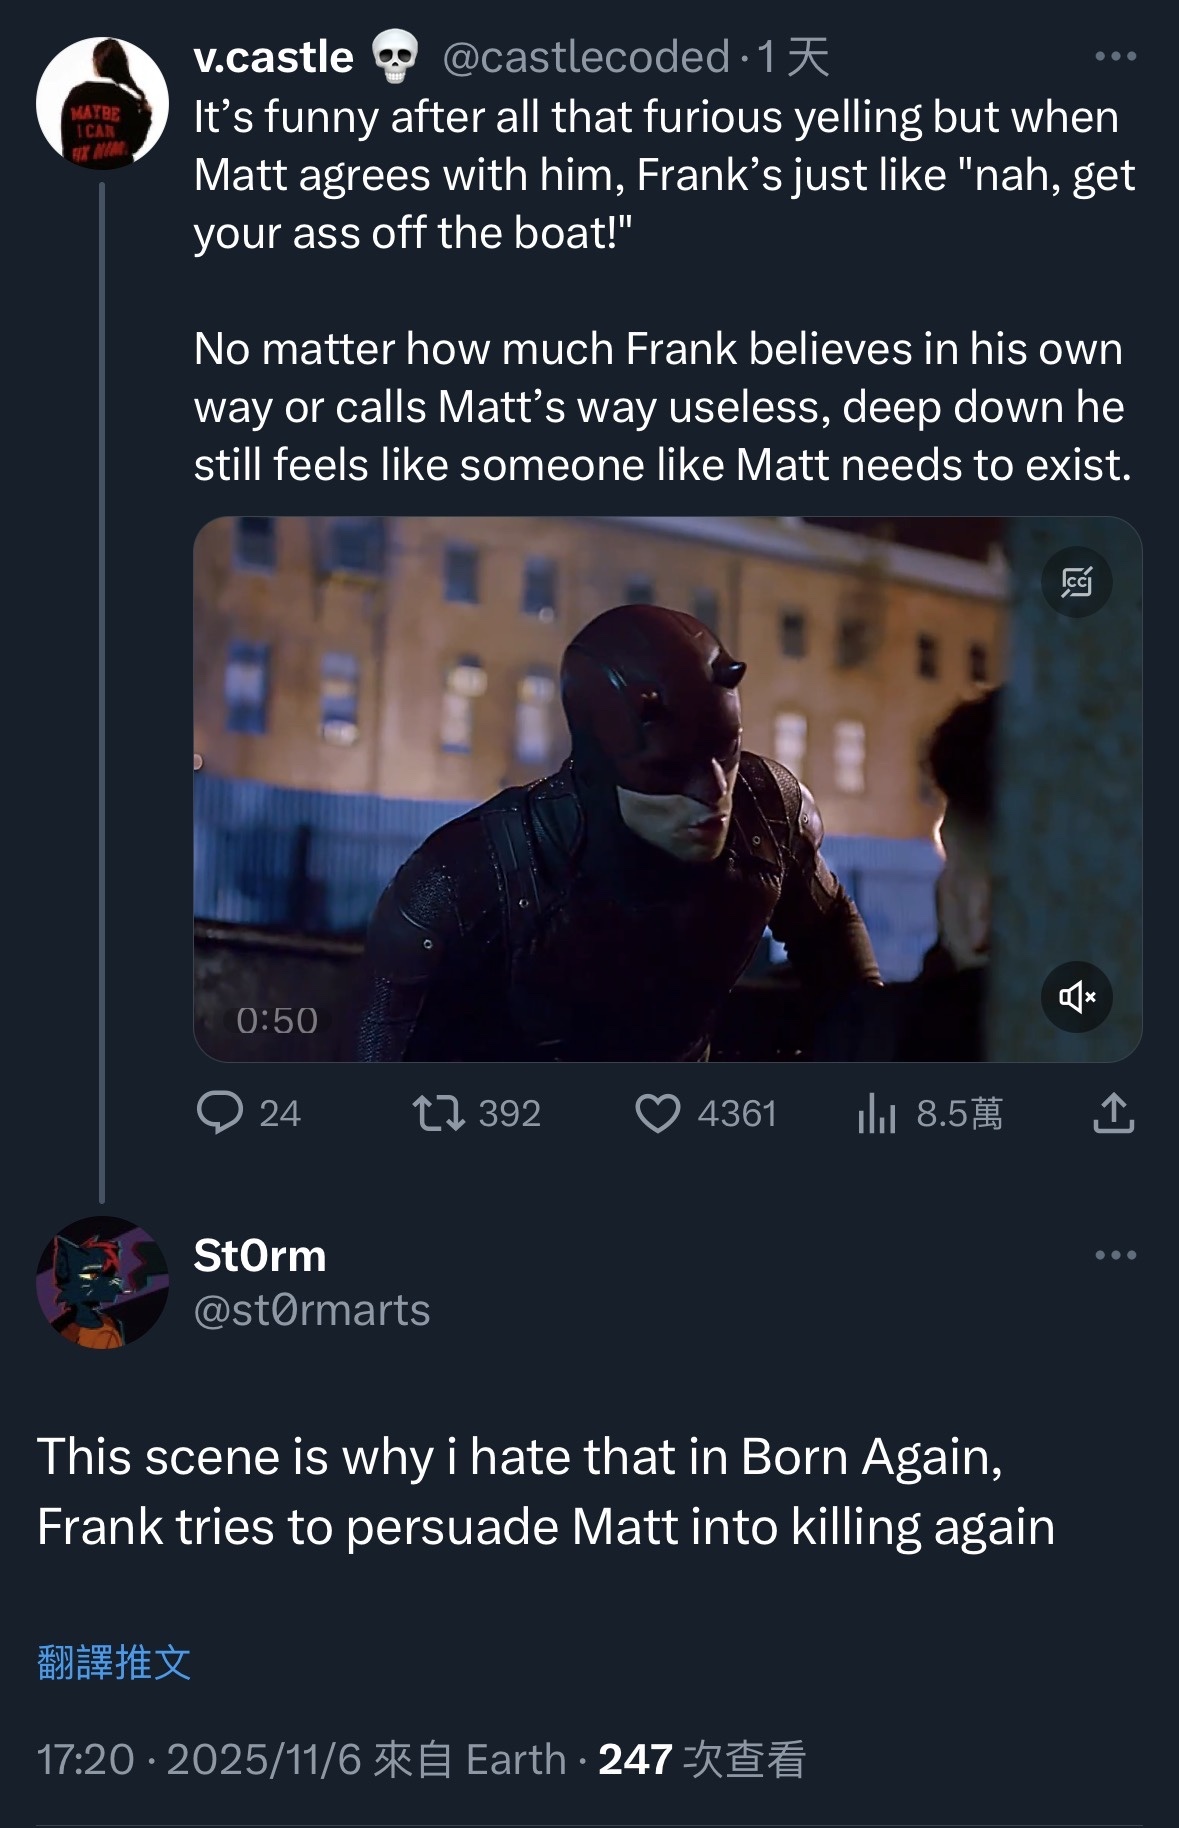Tap the share upload icon
The image size is (1179, 1828).
pyautogui.click(x=1113, y=1113)
